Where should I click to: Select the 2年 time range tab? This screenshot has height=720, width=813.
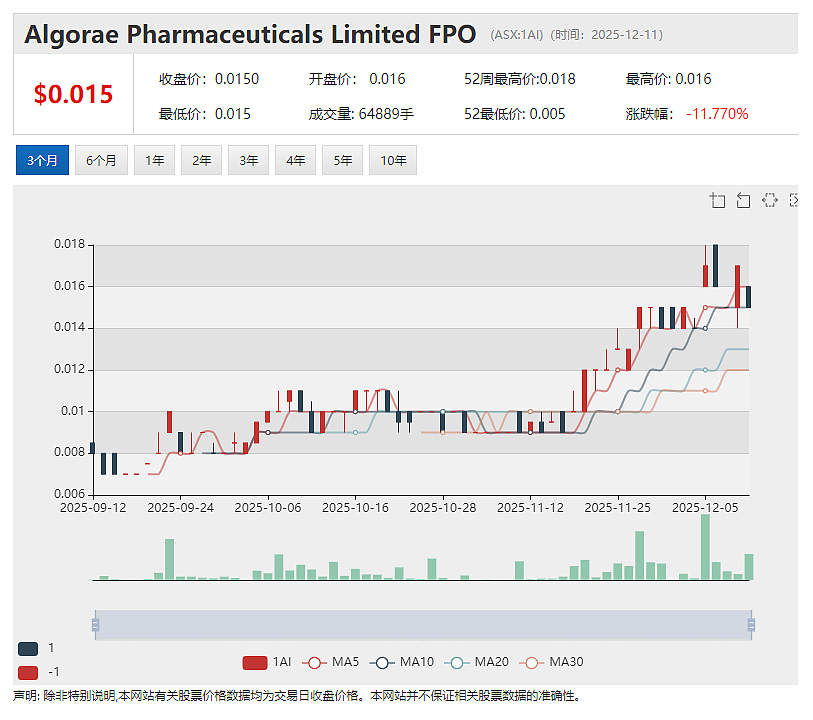(202, 160)
